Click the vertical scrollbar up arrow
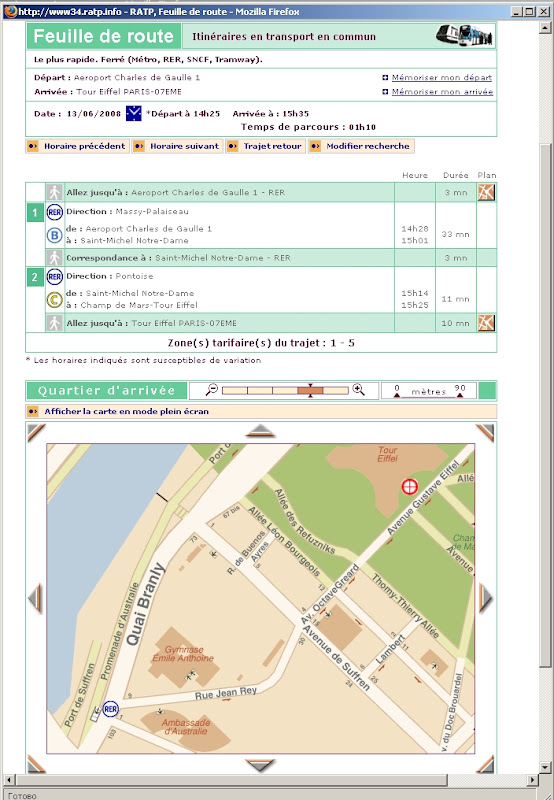The height and width of the screenshot is (800, 554). click(545, 28)
